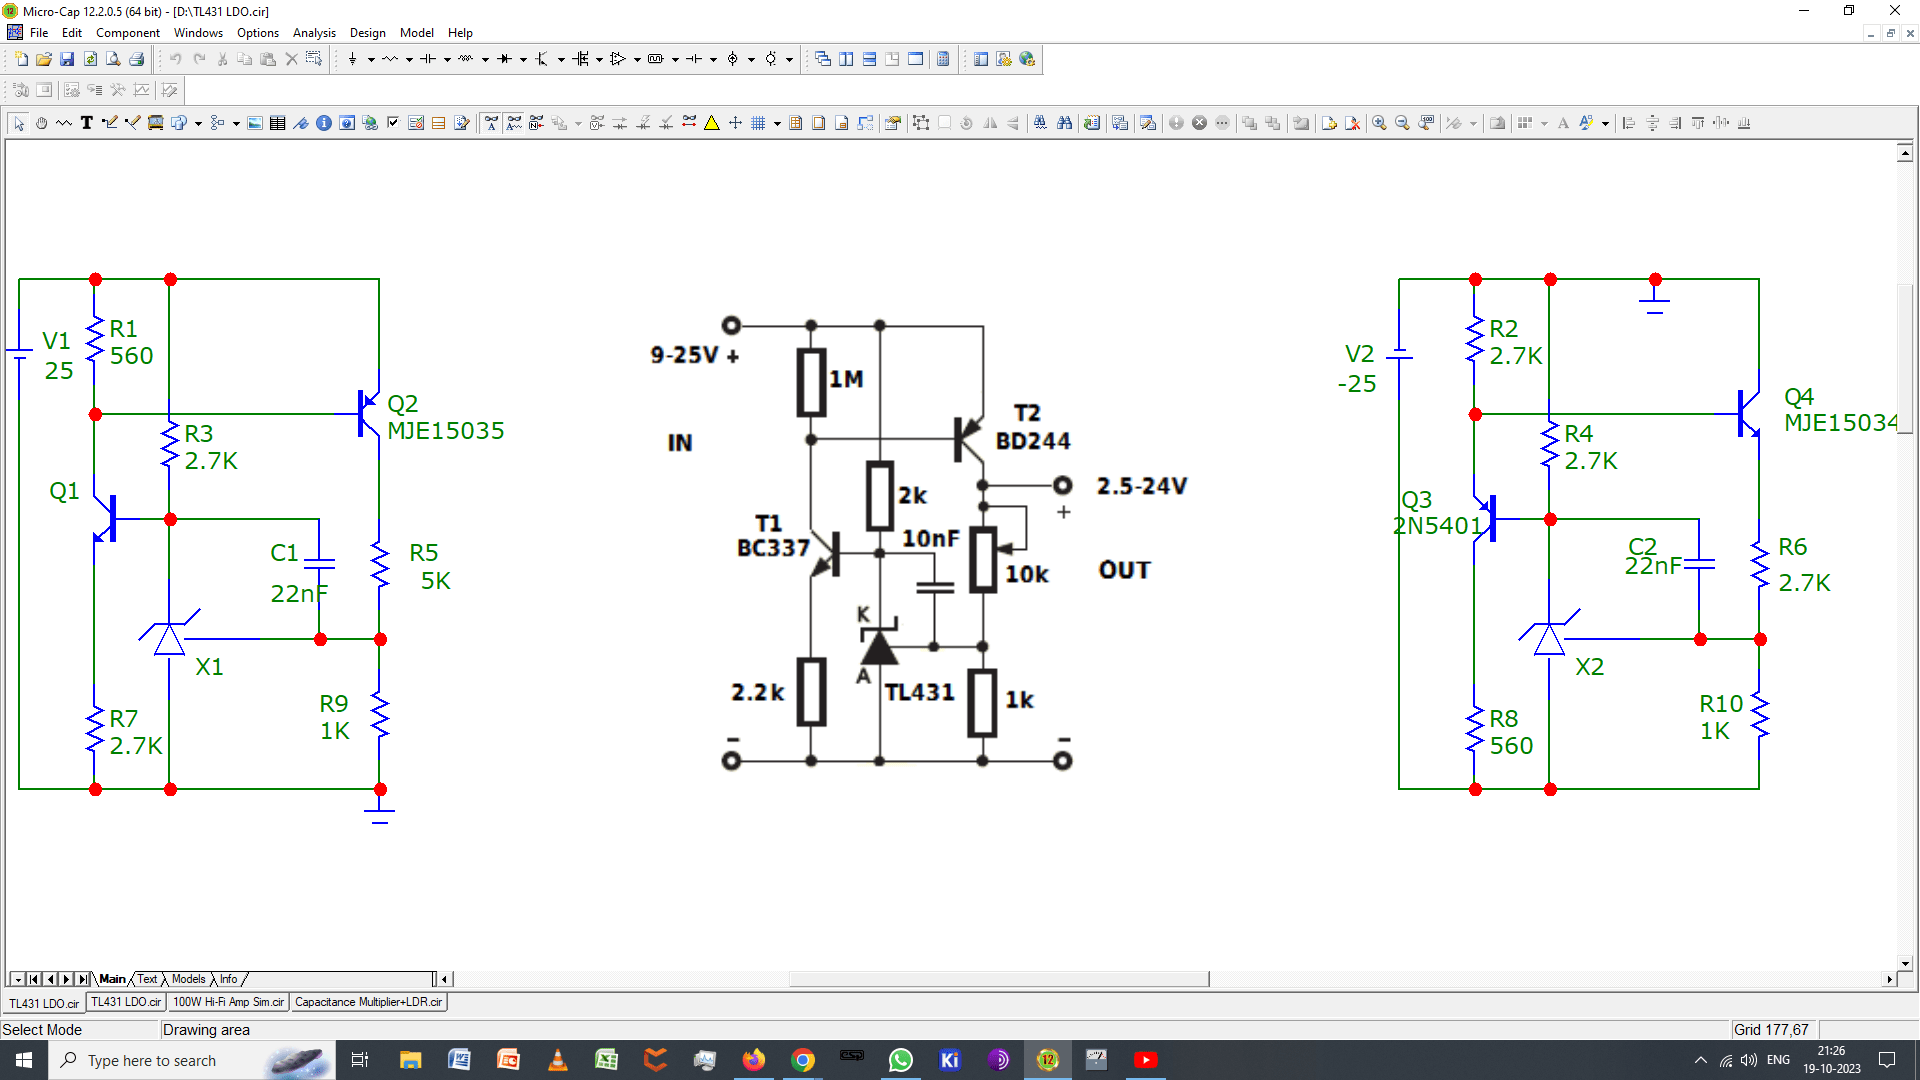
Task: Expand the grid display dropdown arrow
Action: click(777, 123)
